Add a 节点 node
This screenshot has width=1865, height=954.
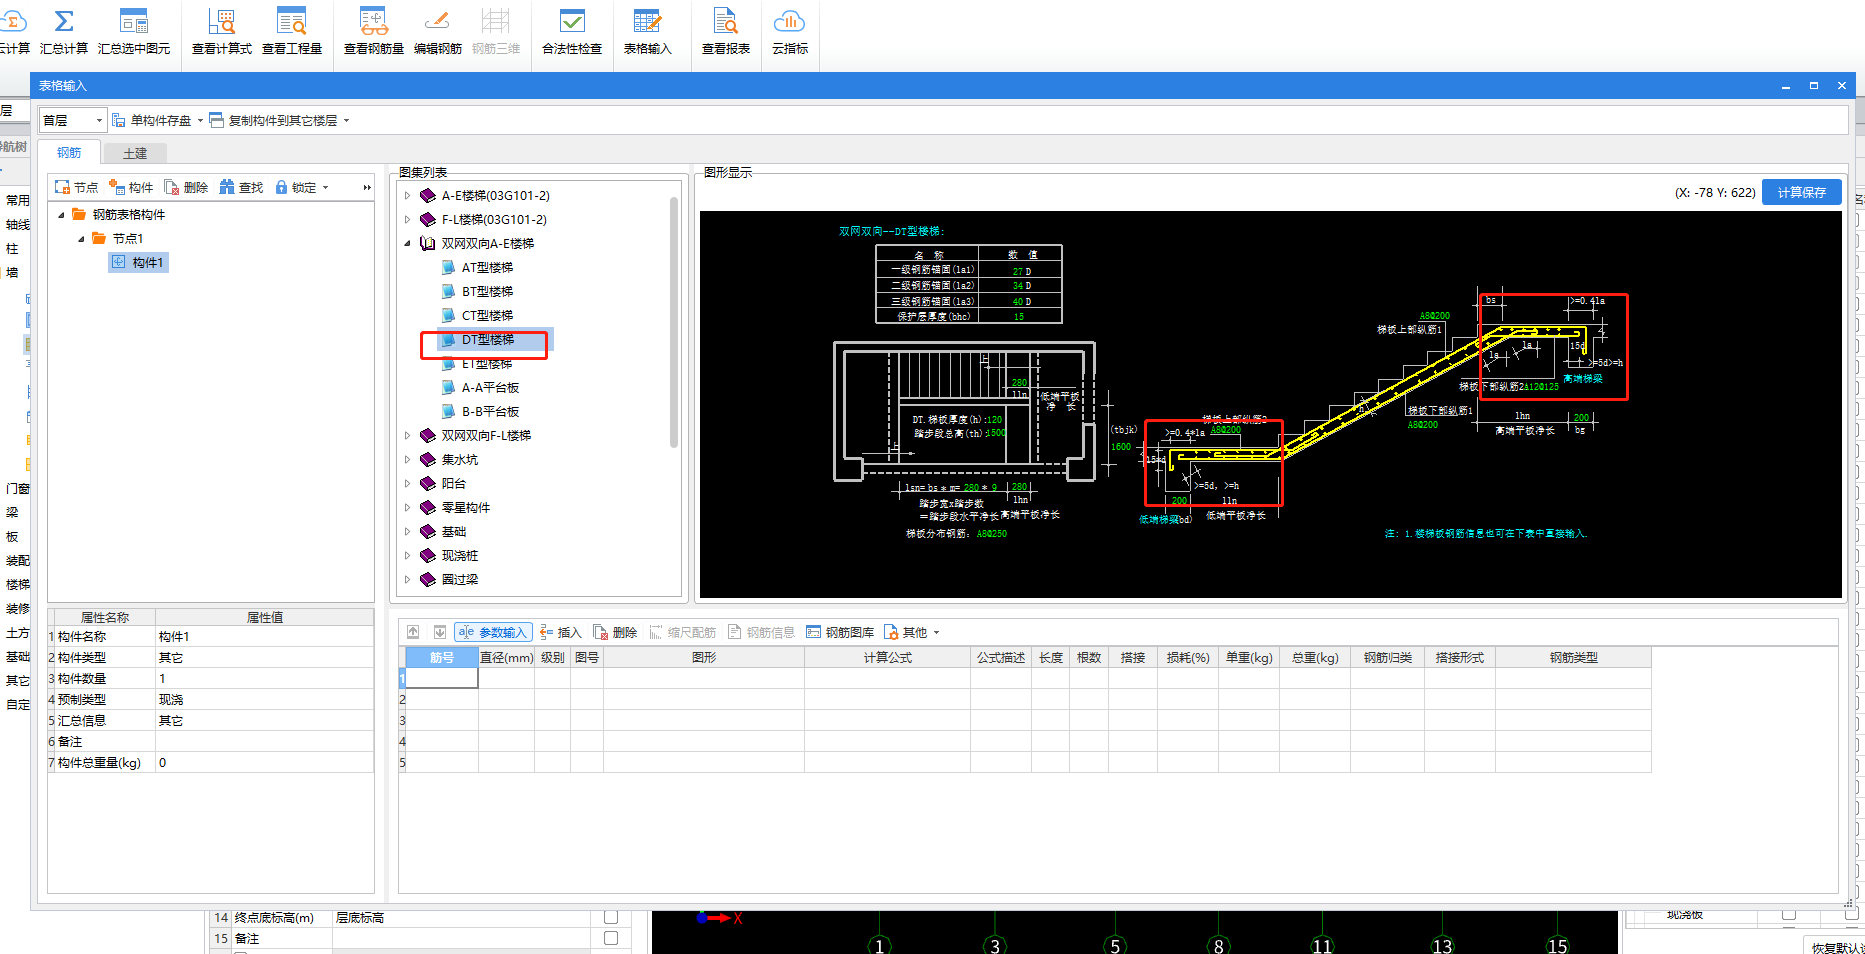(x=76, y=187)
